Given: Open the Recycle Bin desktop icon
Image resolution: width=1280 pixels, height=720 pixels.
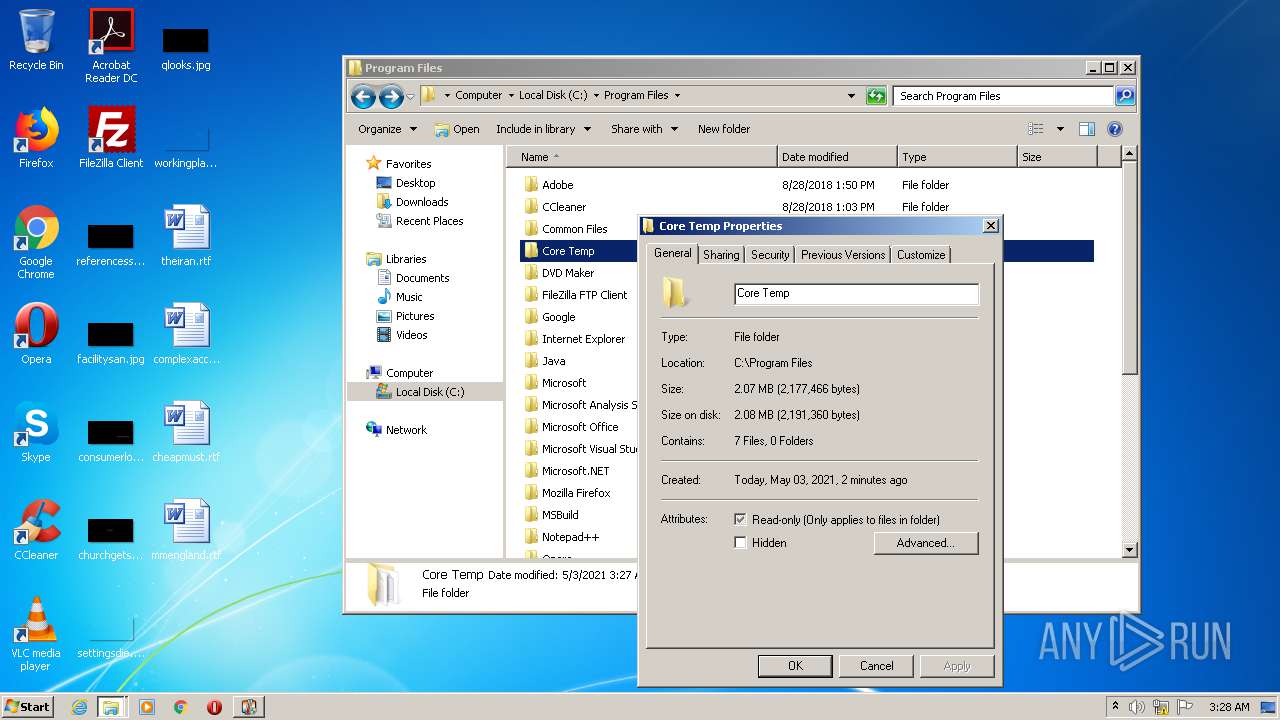Looking at the screenshot, I should click(36, 40).
